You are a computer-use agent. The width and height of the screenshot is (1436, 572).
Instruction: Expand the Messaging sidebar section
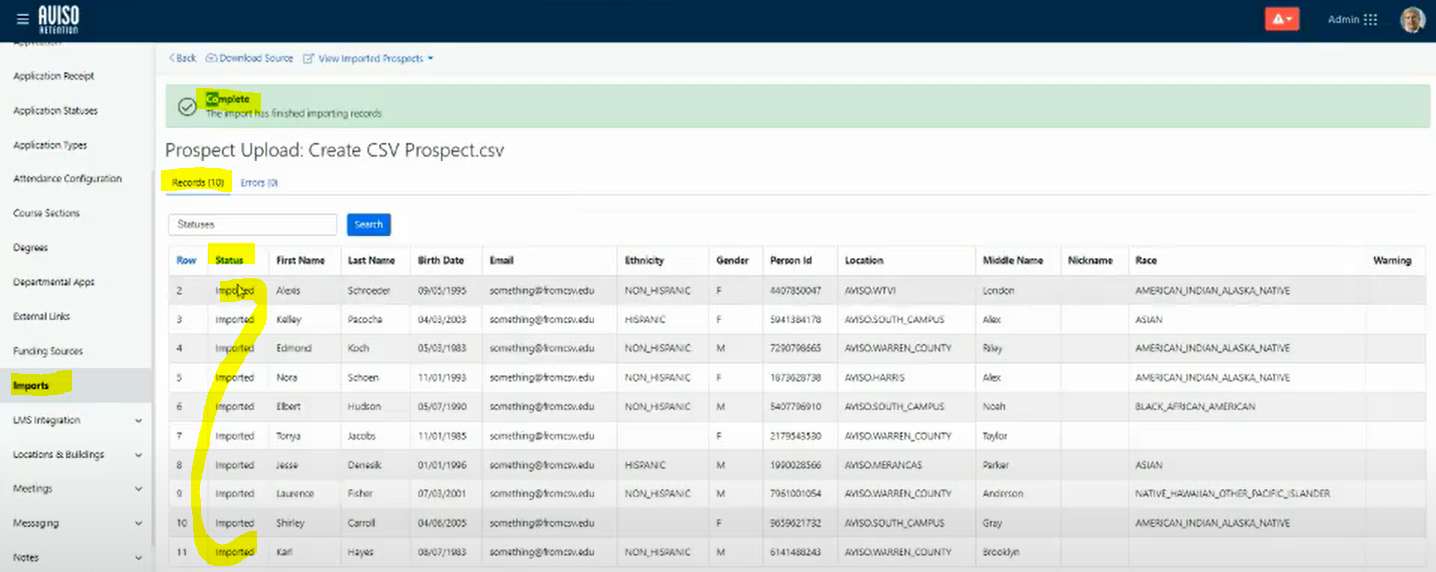pos(76,523)
